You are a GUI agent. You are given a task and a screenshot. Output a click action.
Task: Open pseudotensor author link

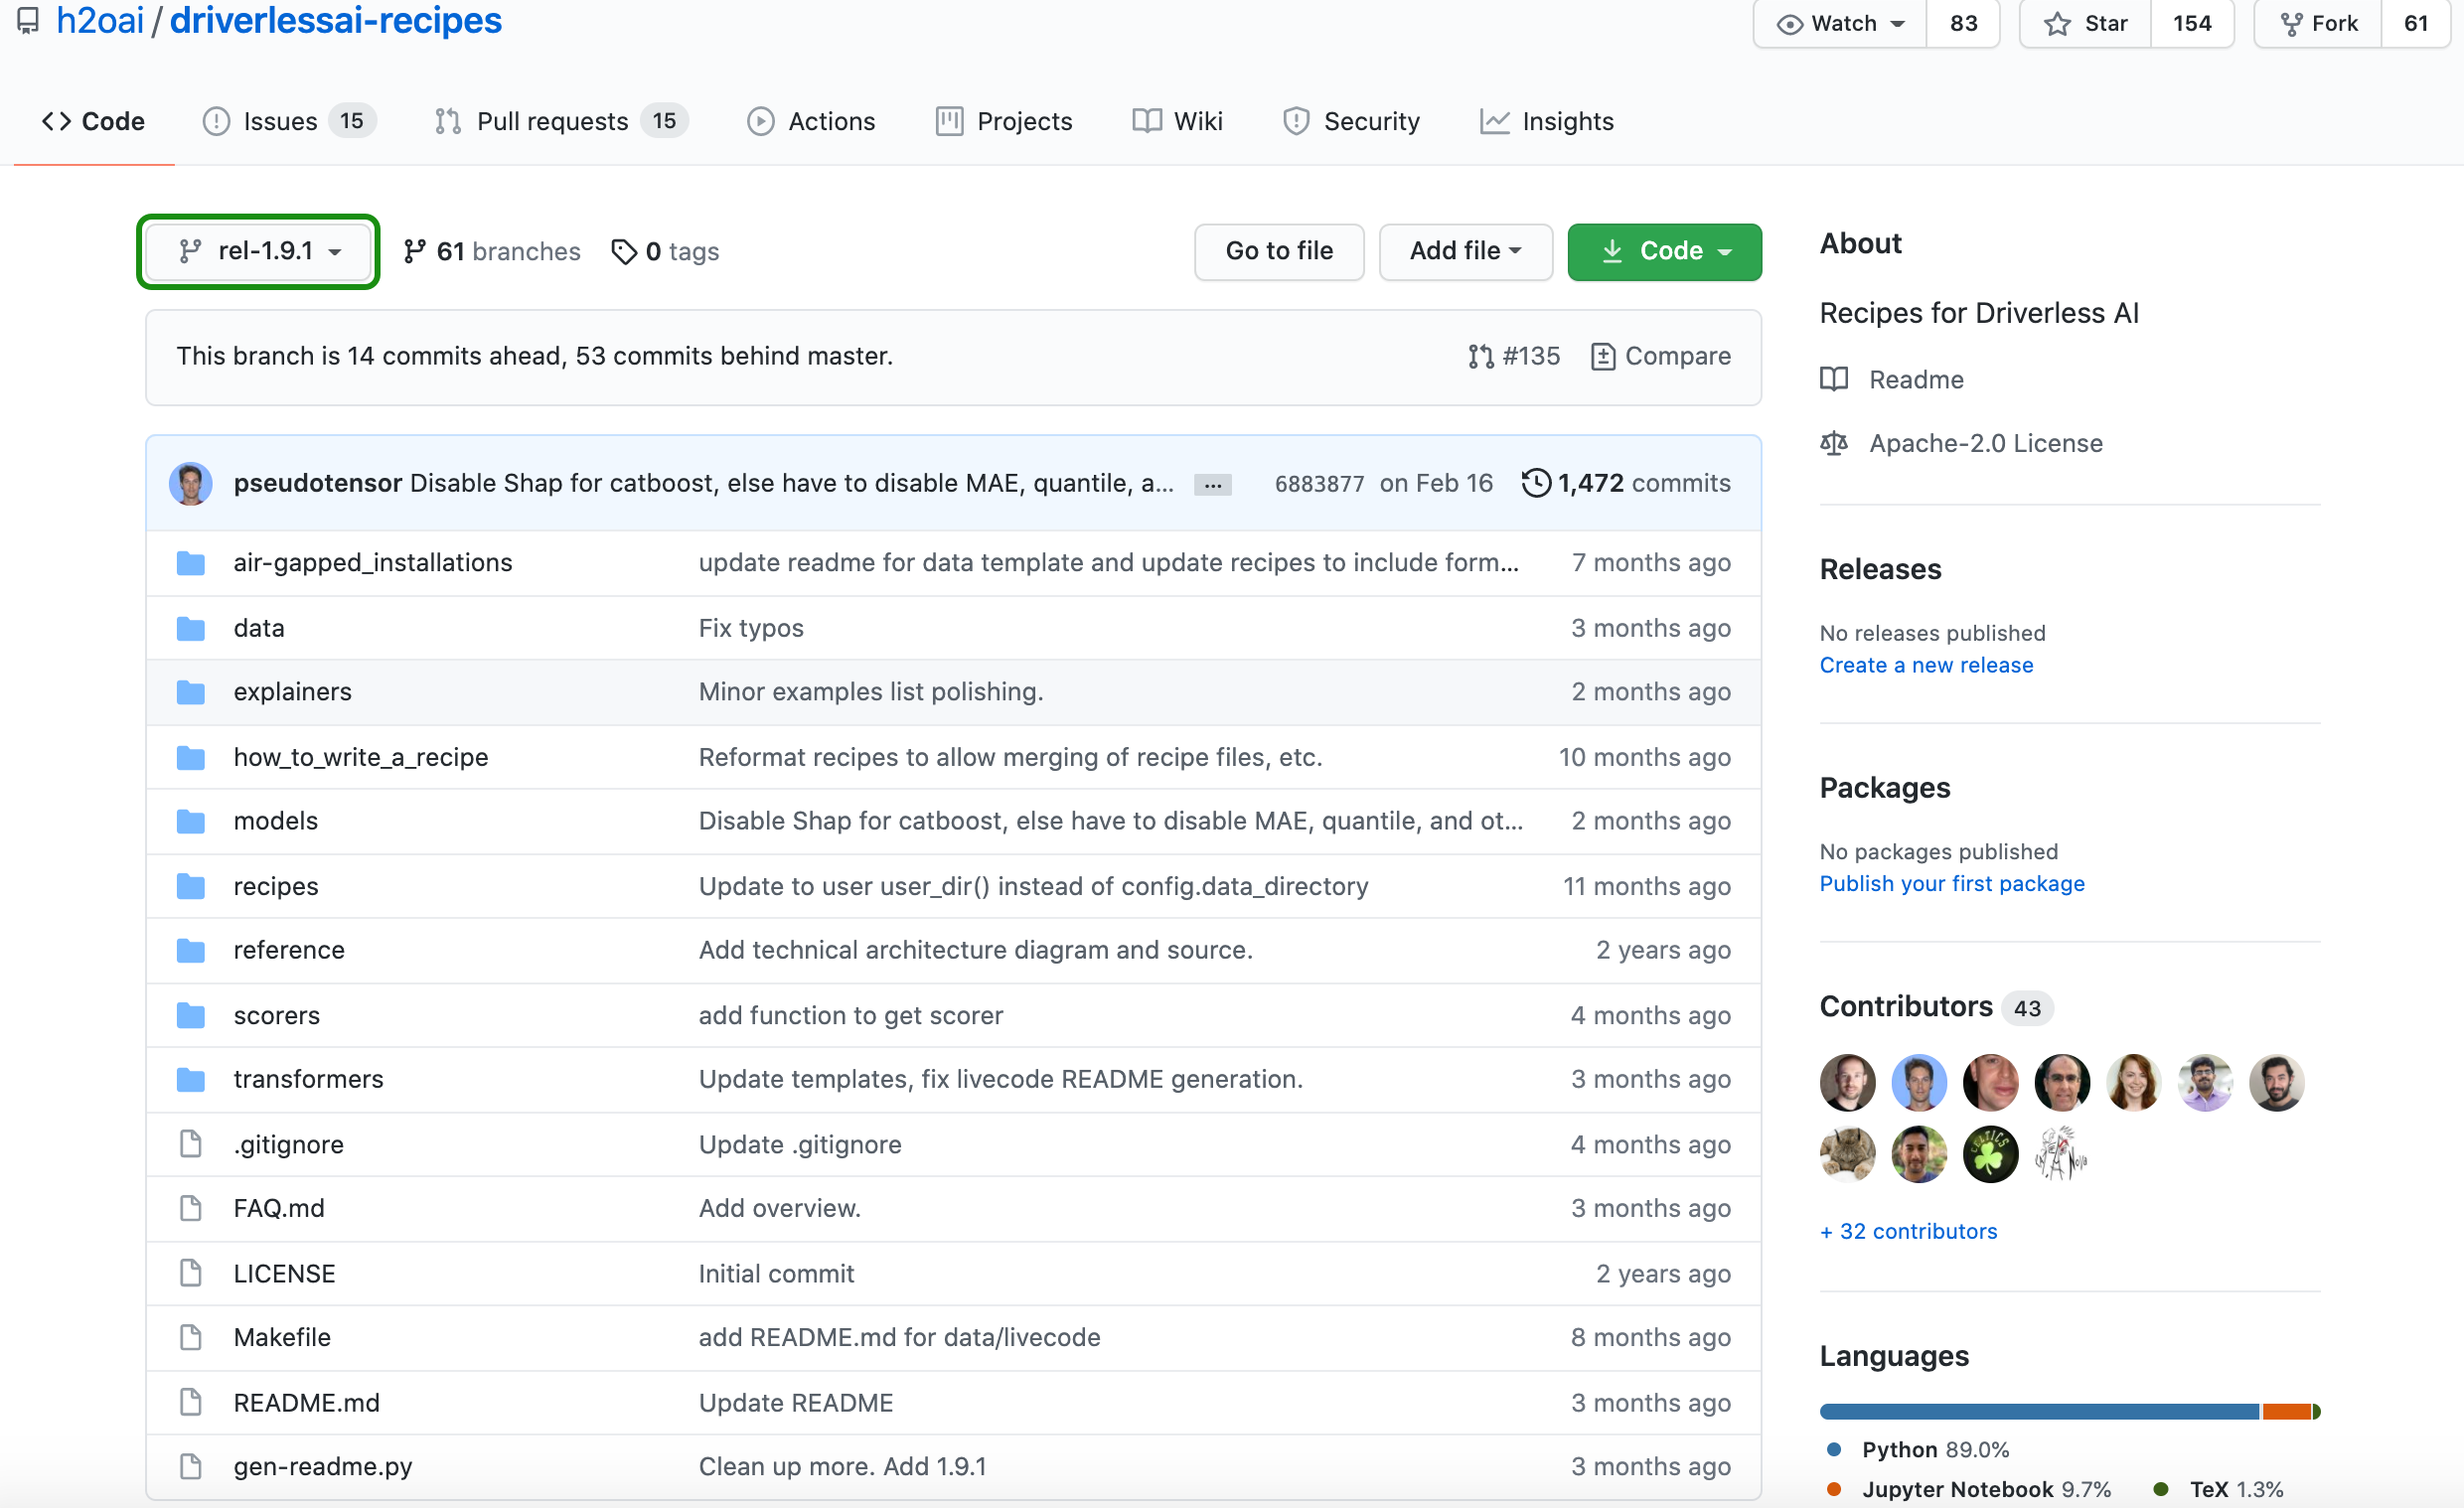coord(318,483)
